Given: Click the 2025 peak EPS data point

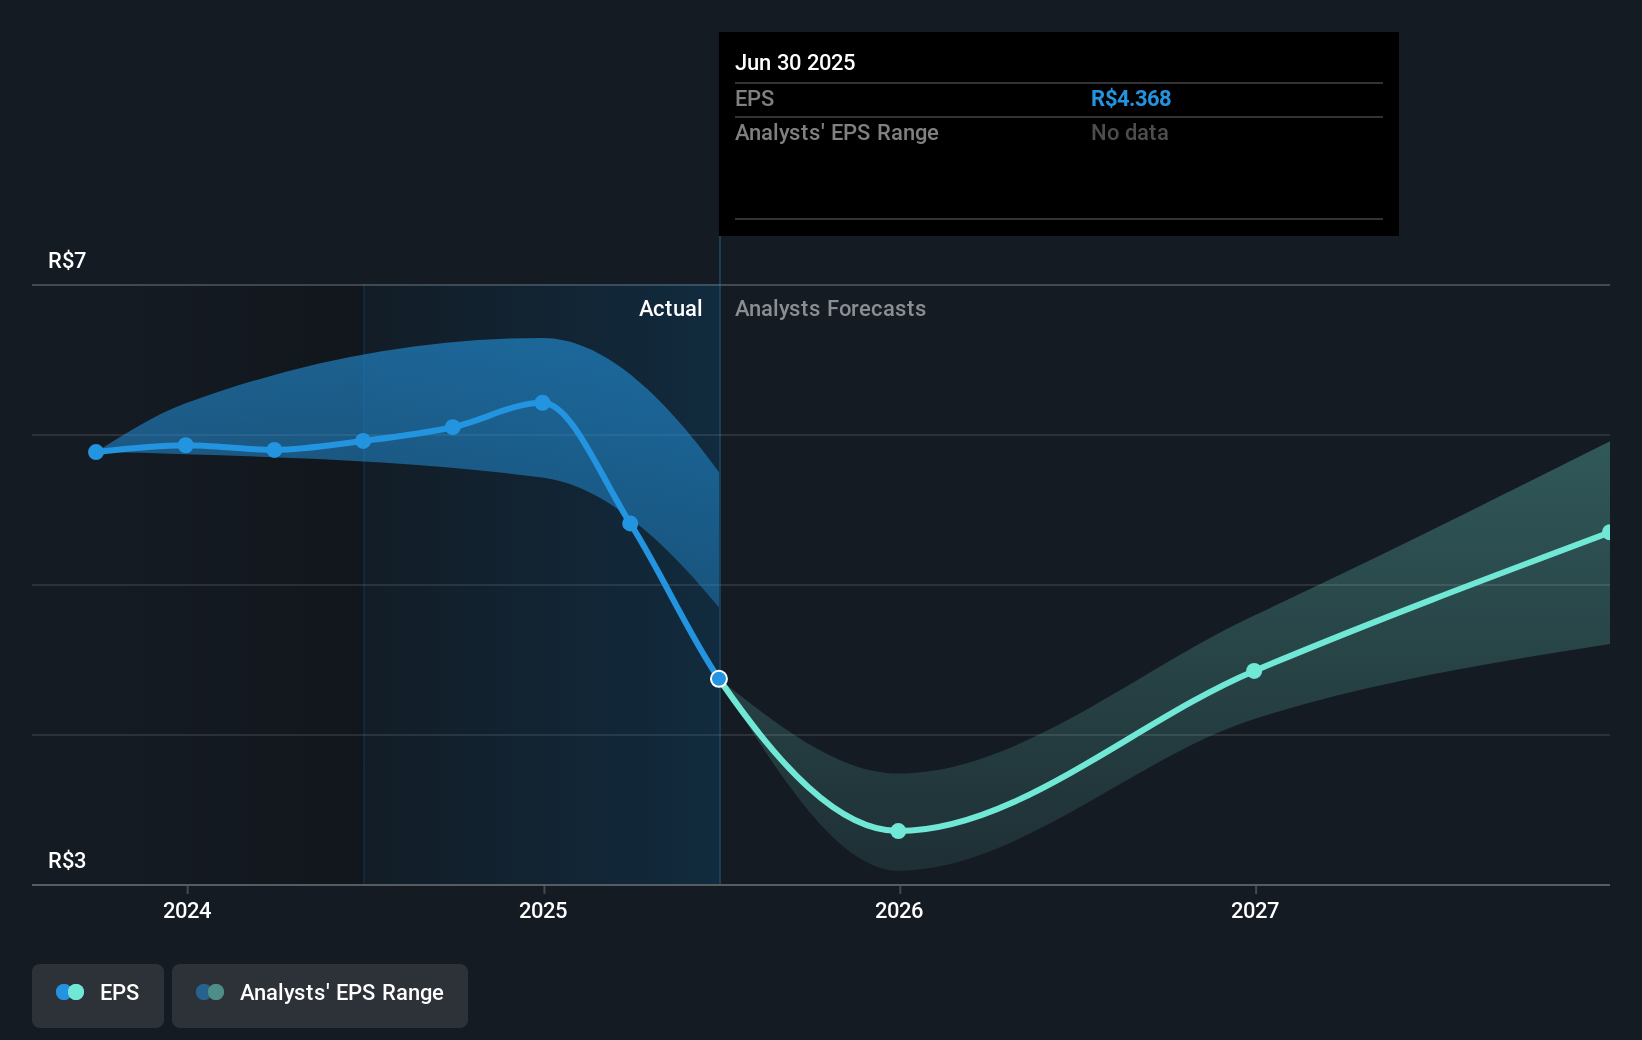Looking at the screenshot, I should (x=541, y=402).
